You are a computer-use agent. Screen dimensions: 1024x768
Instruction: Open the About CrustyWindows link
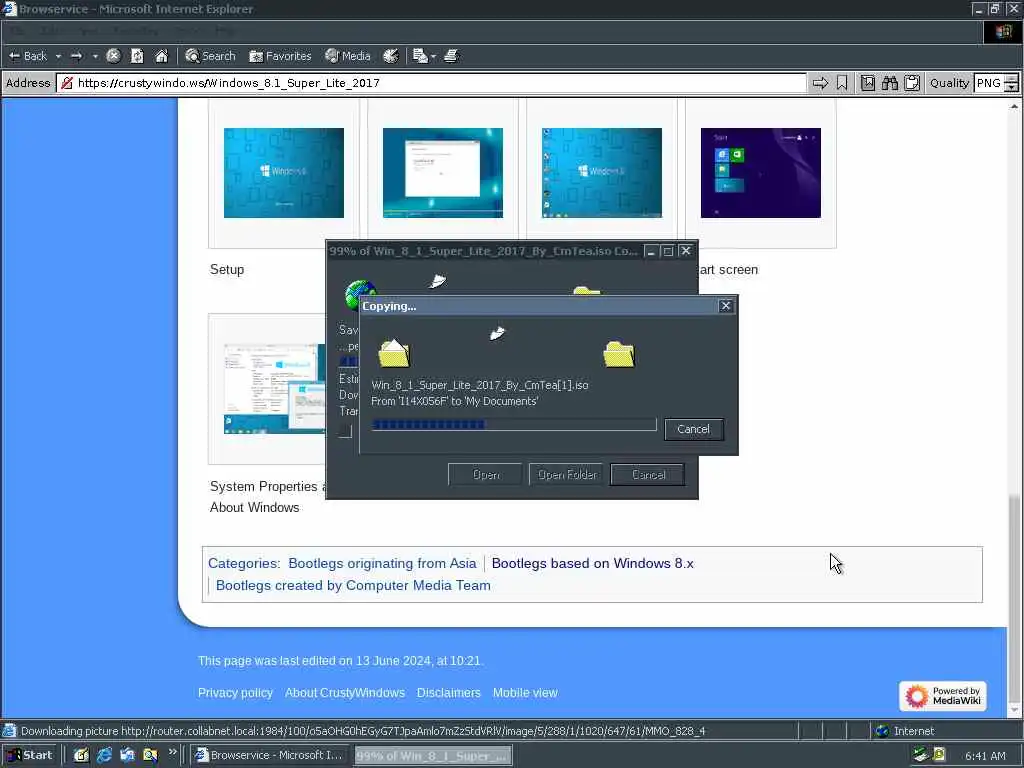(345, 693)
